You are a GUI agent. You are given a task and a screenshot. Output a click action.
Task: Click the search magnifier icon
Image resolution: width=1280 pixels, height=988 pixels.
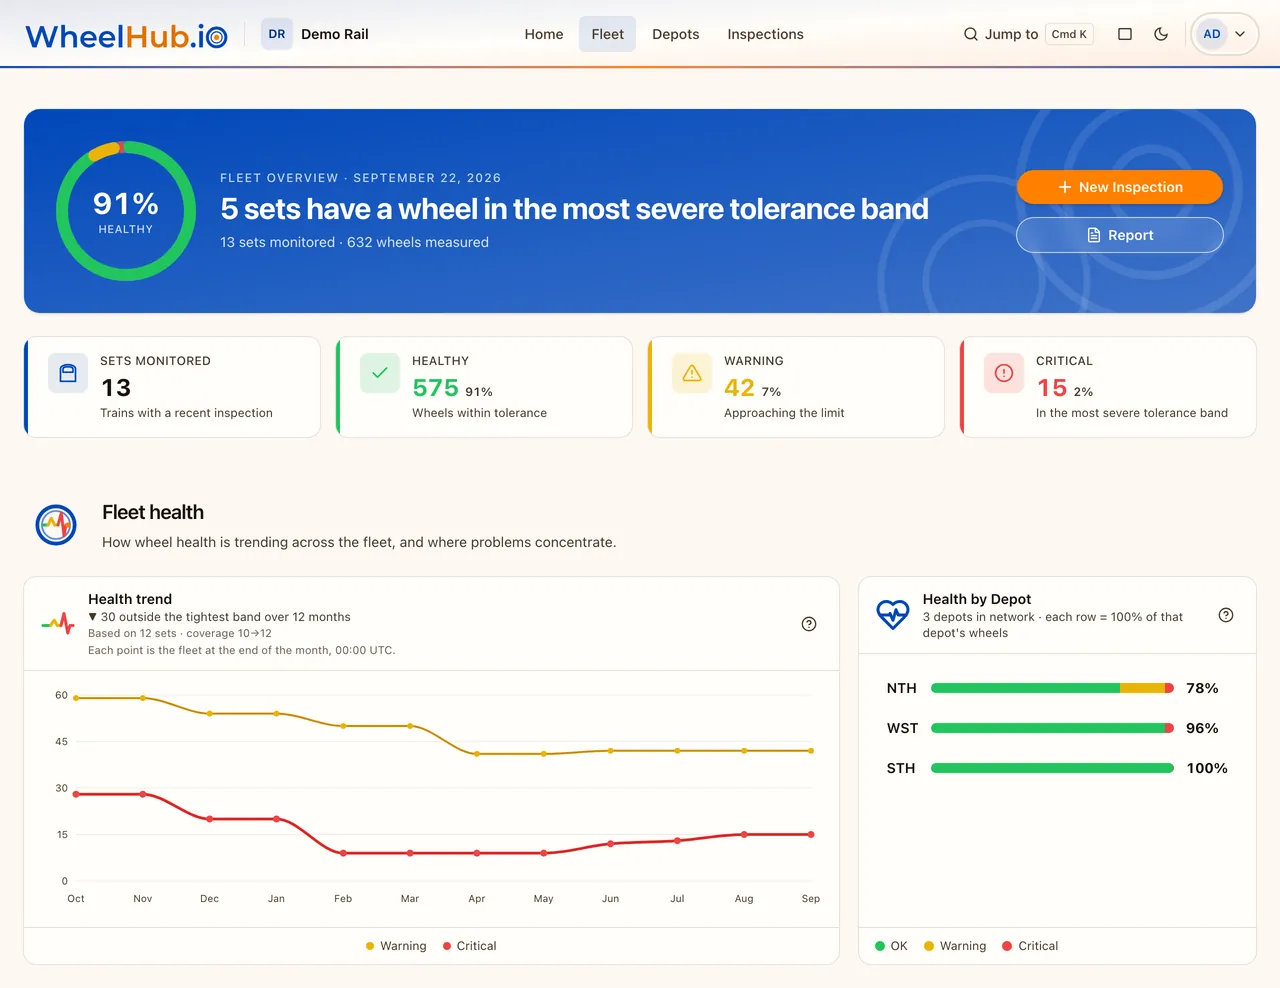pyautogui.click(x=970, y=34)
